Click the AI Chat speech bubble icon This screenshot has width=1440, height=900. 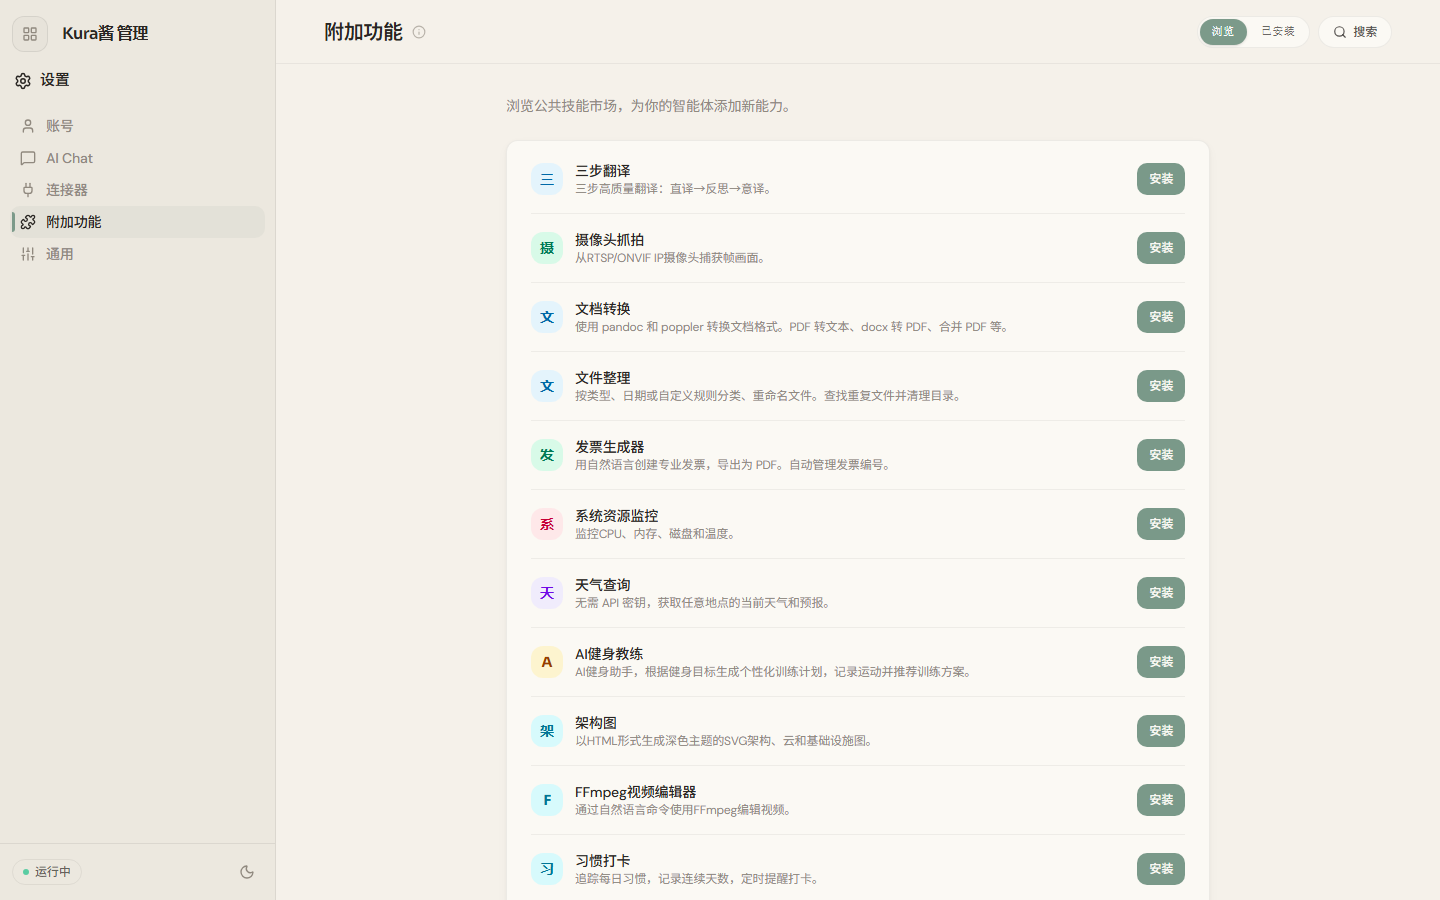coord(28,158)
